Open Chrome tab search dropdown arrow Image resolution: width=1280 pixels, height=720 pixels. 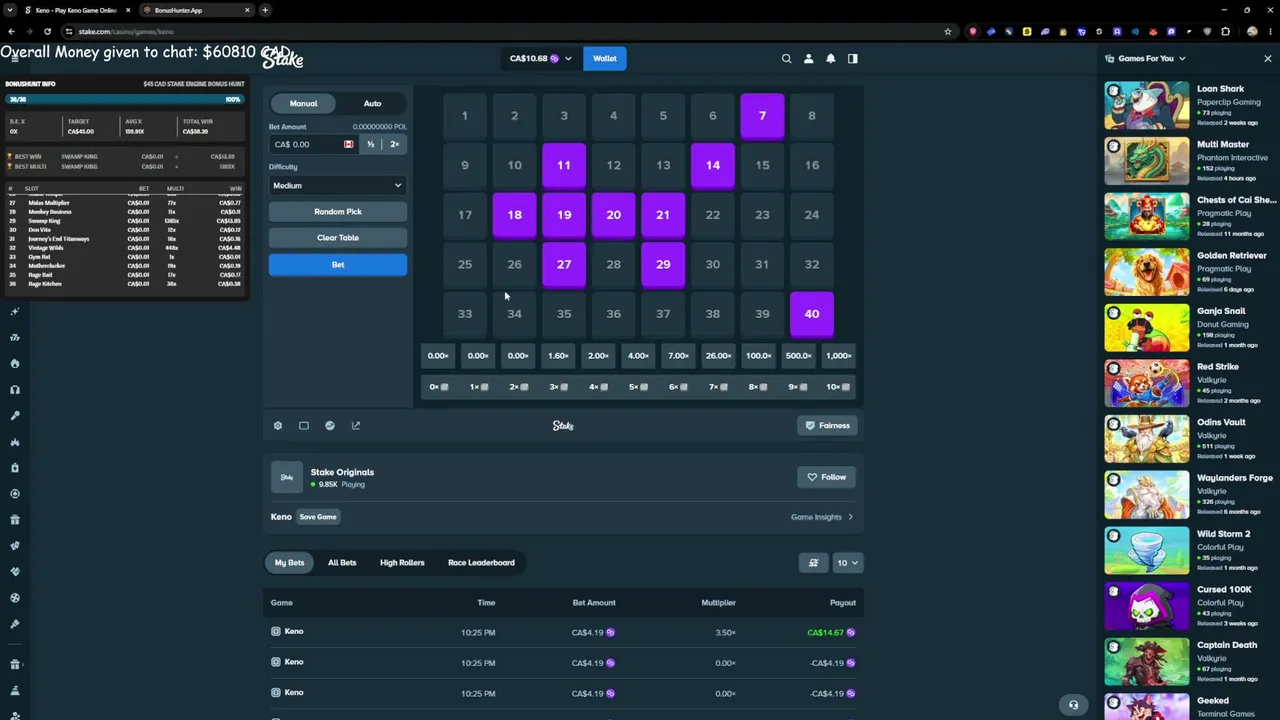pyautogui.click(x=9, y=10)
